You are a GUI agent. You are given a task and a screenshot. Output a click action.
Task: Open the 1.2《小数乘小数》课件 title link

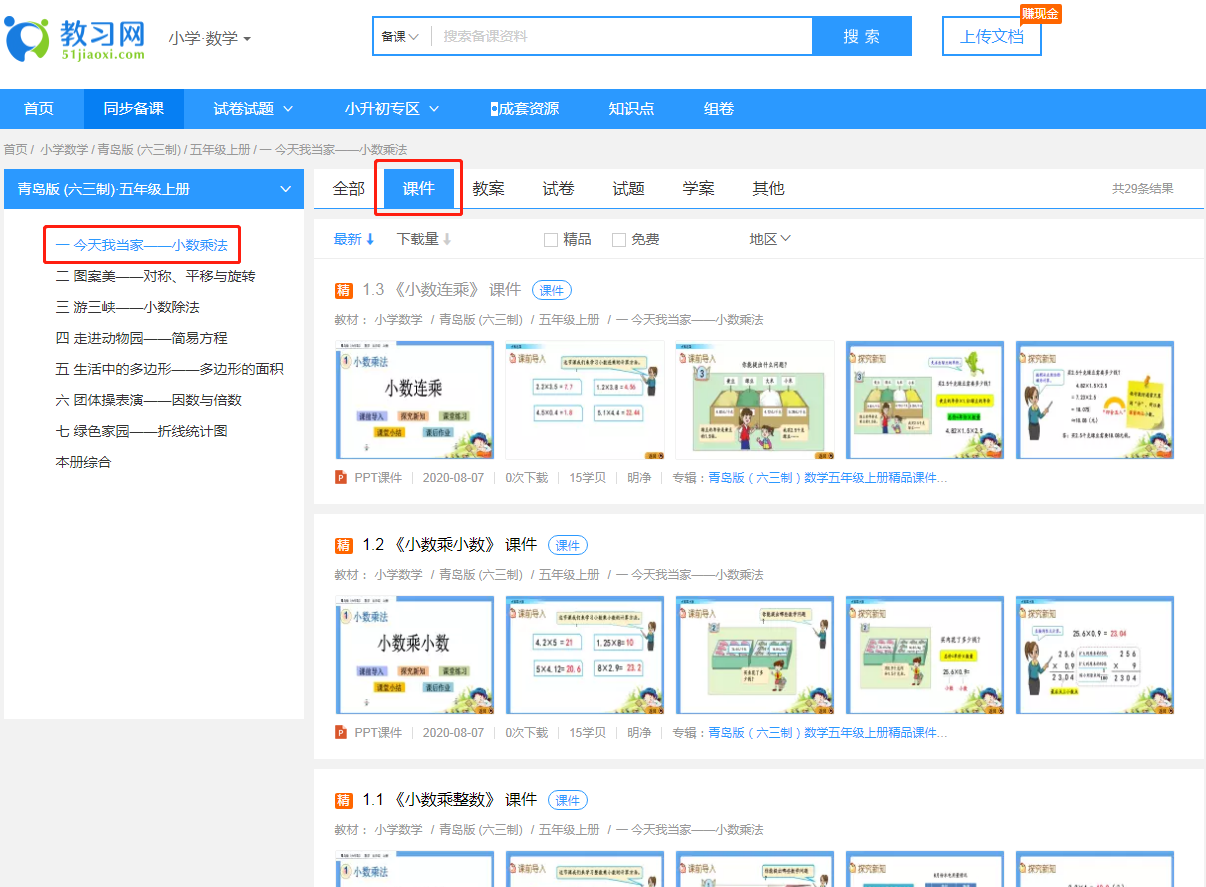[x=450, y=545]
